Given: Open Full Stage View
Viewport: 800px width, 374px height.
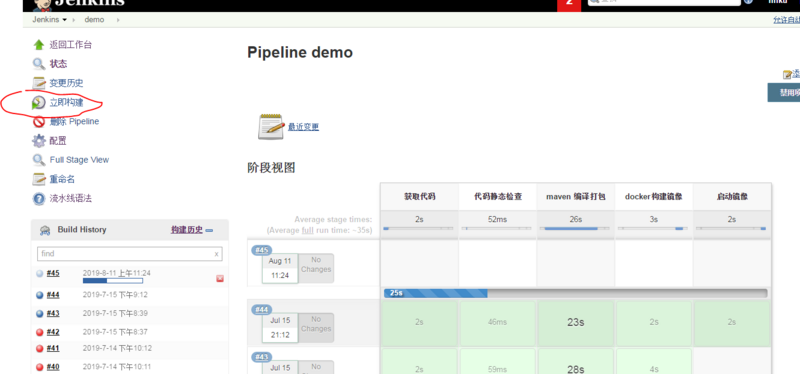Looking at the screenshot, I should pyautogui.click(x=79, y=160).
